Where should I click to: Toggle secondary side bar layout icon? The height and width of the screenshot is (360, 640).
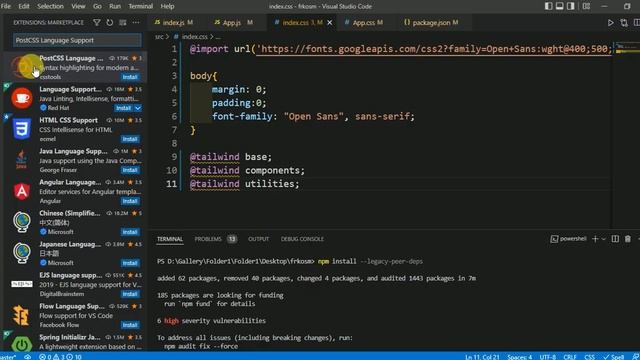click(x=571, y=6)
